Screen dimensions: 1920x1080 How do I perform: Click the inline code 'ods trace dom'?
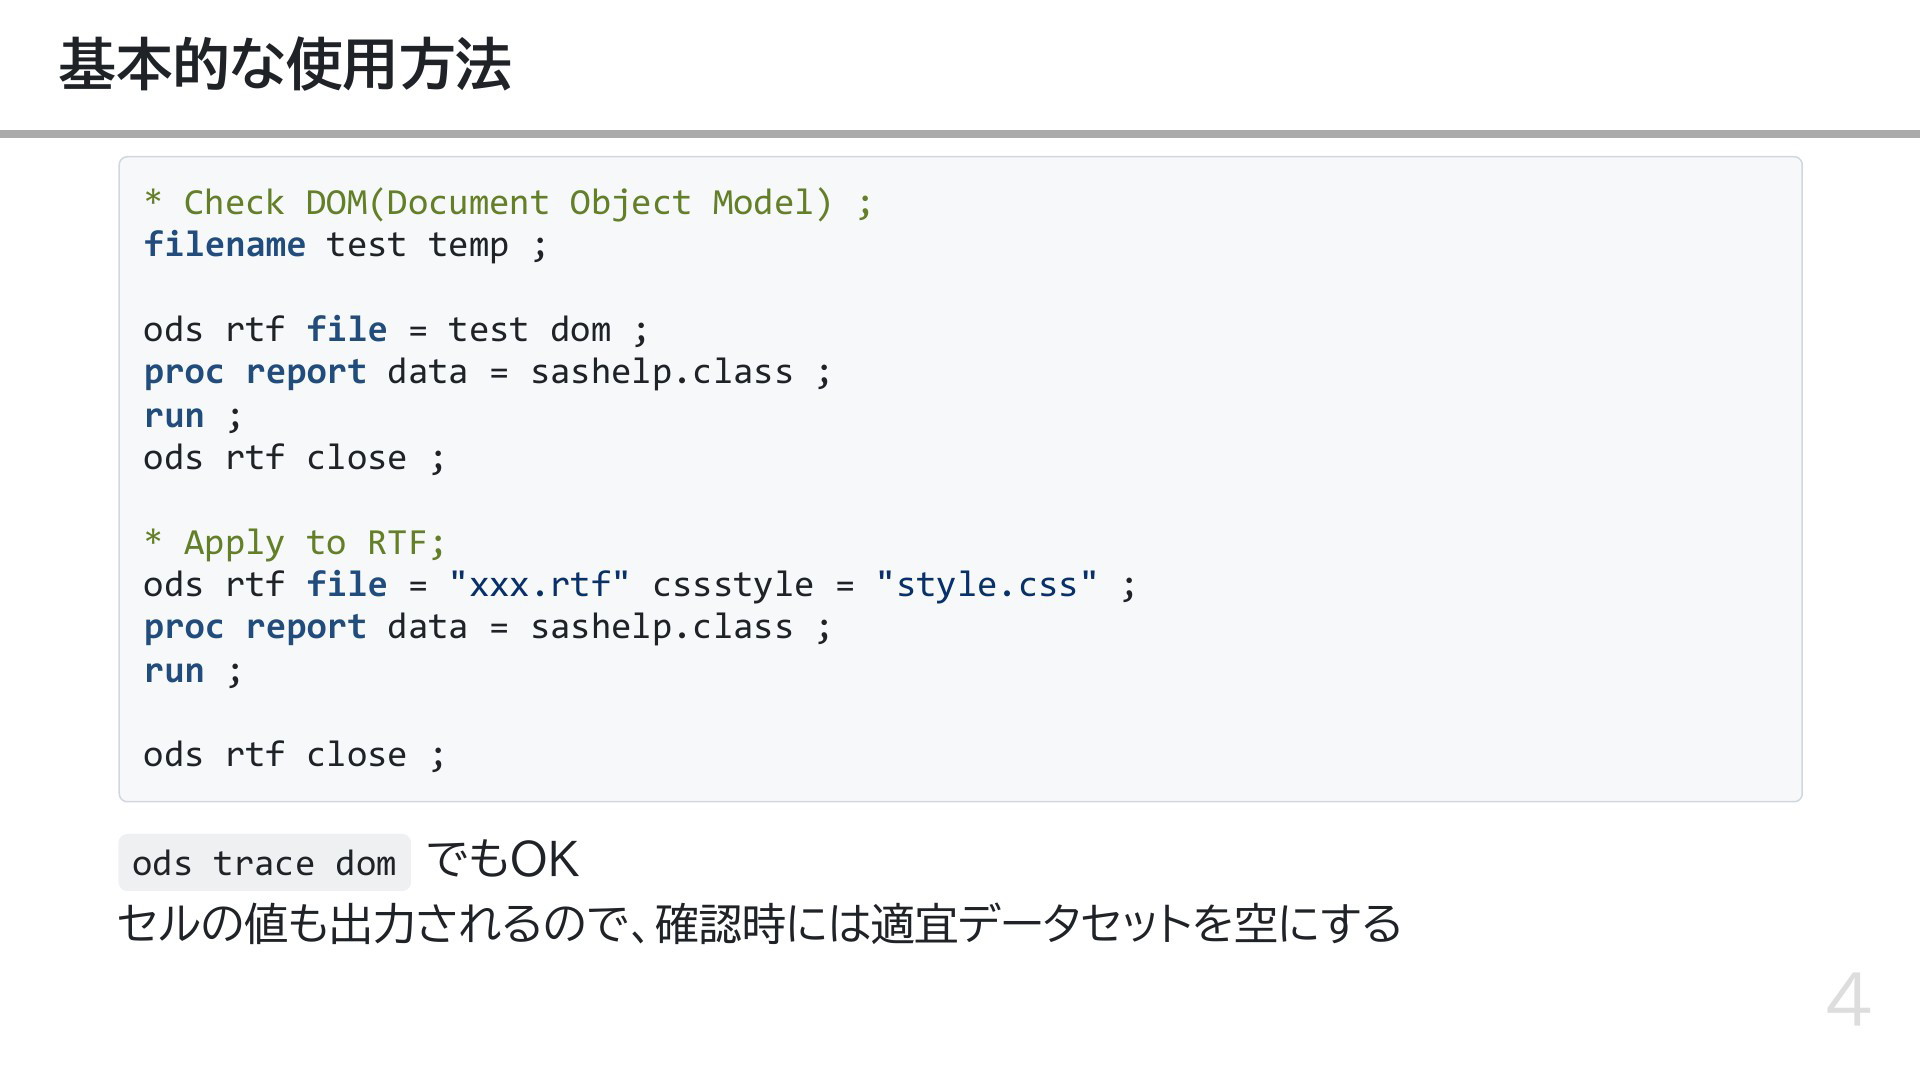(x=264, y=863)
